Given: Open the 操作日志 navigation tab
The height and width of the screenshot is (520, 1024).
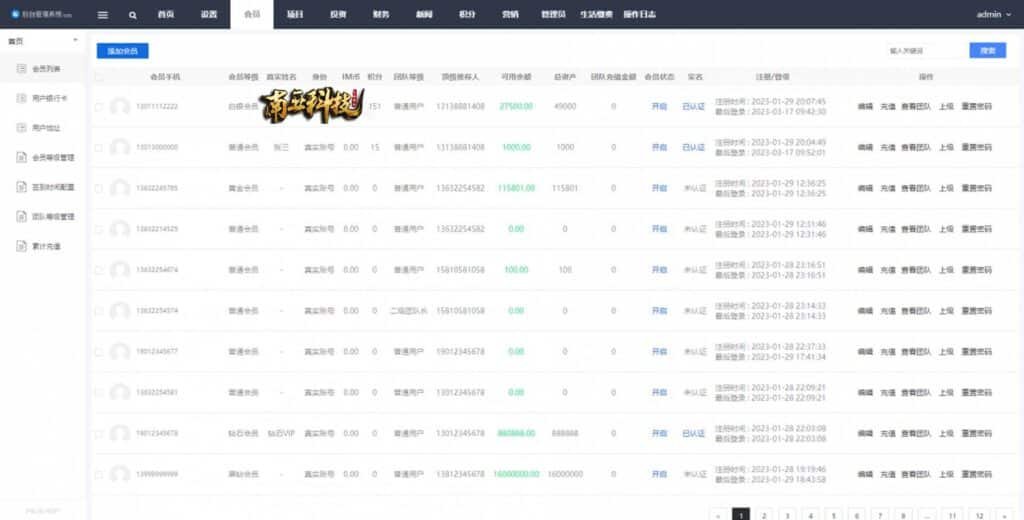Looking at the screenshot, I should tap(639, 15).
